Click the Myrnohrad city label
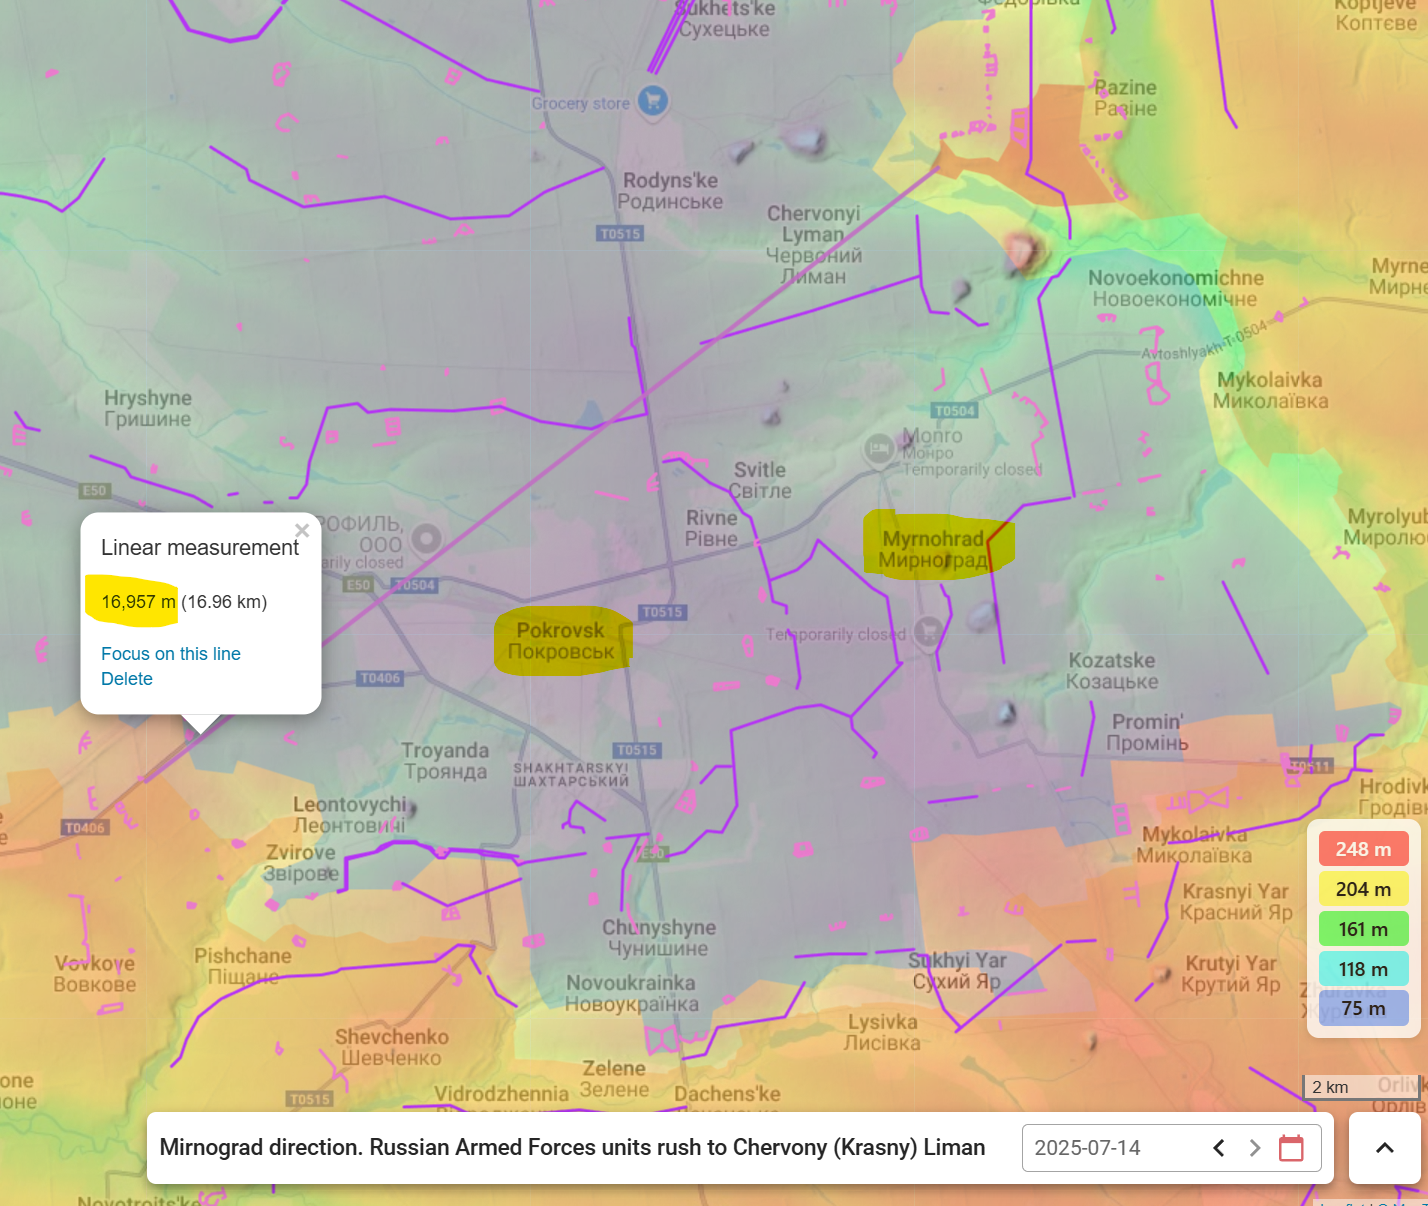The height and width of the screenshot is (1206, 1428). pyautogui.click(x=934, y=549)
